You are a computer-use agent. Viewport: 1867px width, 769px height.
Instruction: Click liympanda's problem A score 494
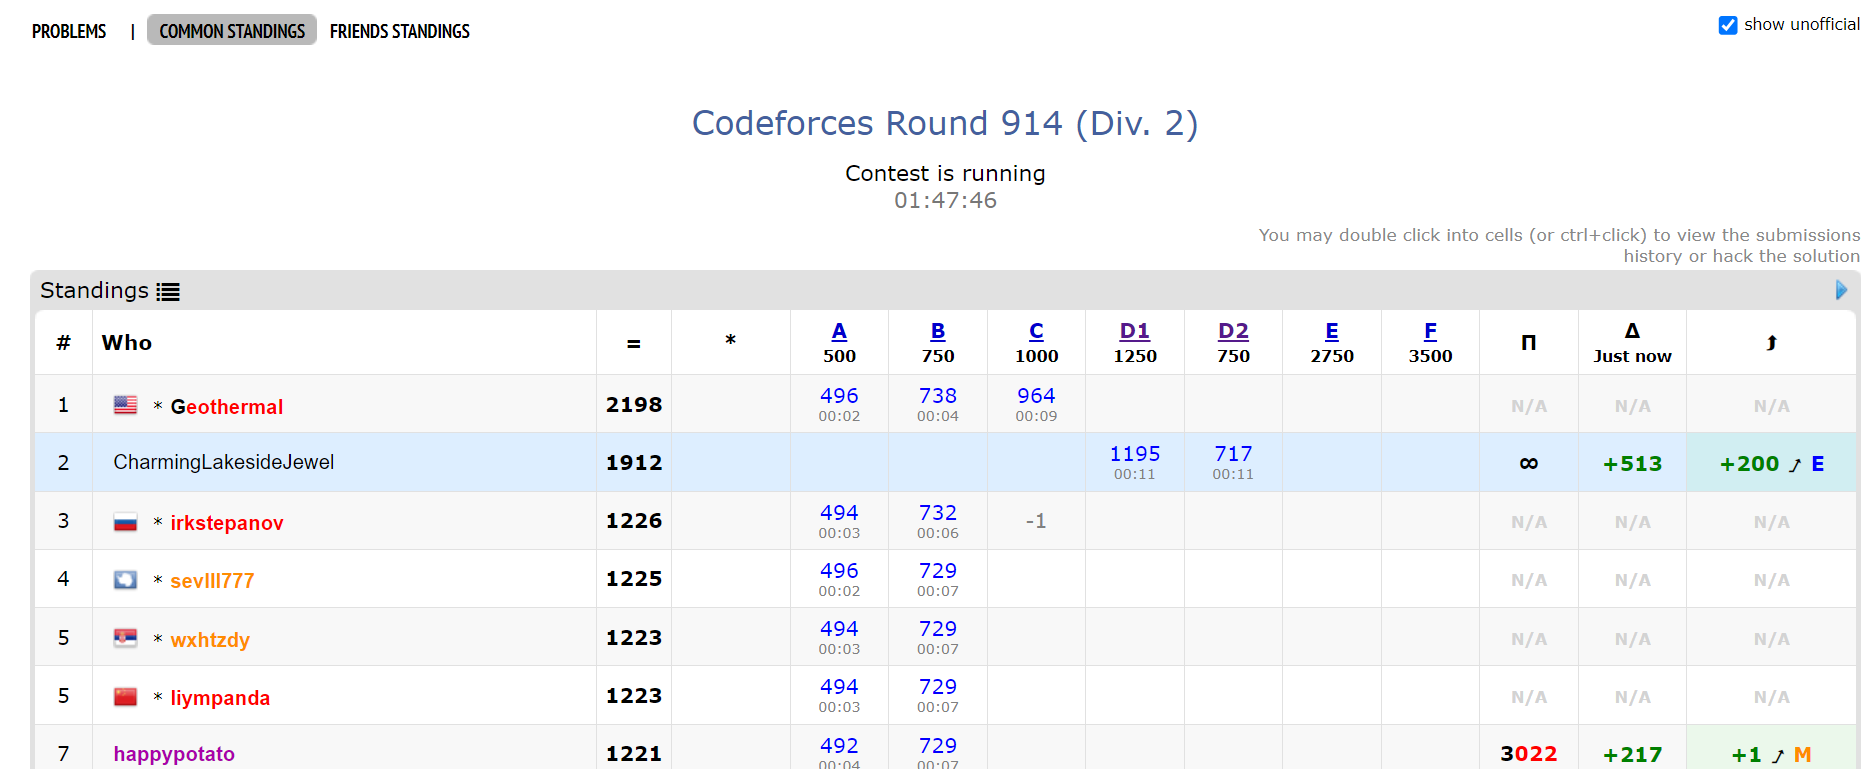coord(839,687)
